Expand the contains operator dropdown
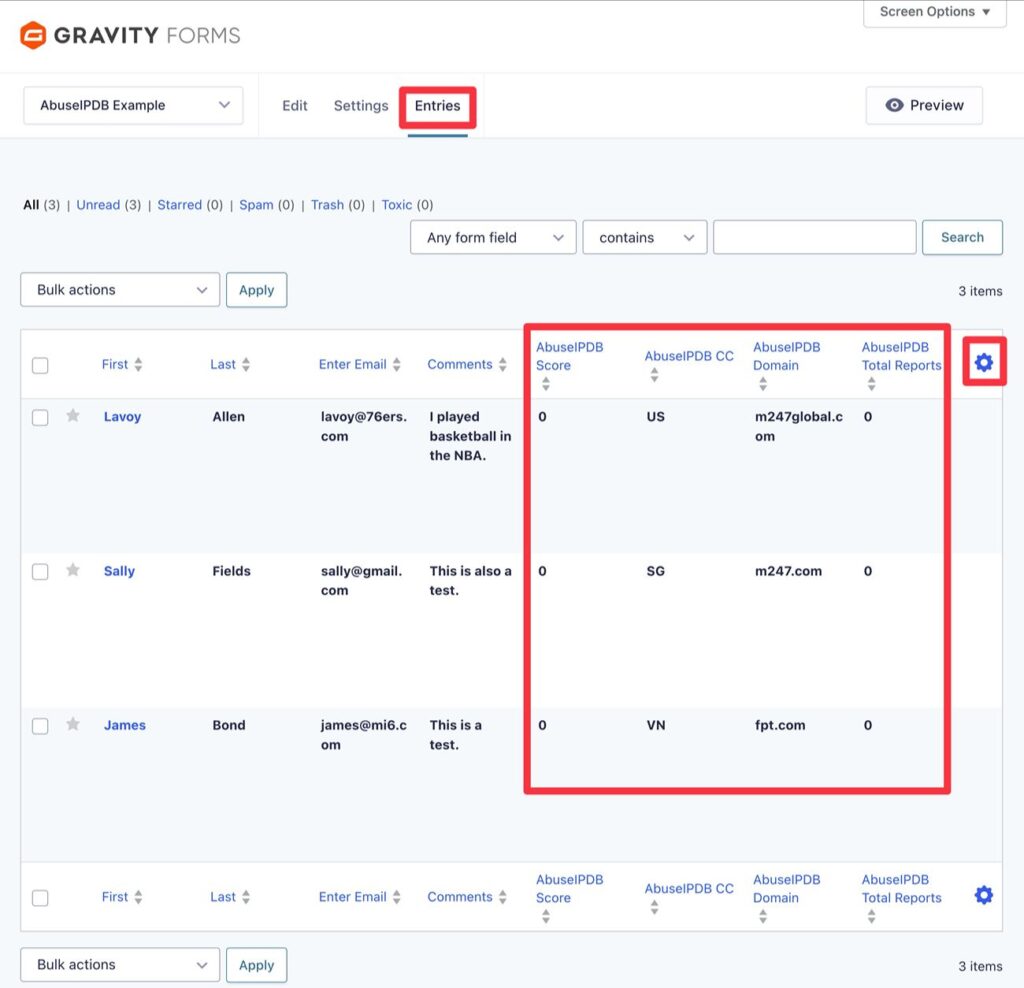1024x988 pixels. pyautogui.click(x=645, y=237)
